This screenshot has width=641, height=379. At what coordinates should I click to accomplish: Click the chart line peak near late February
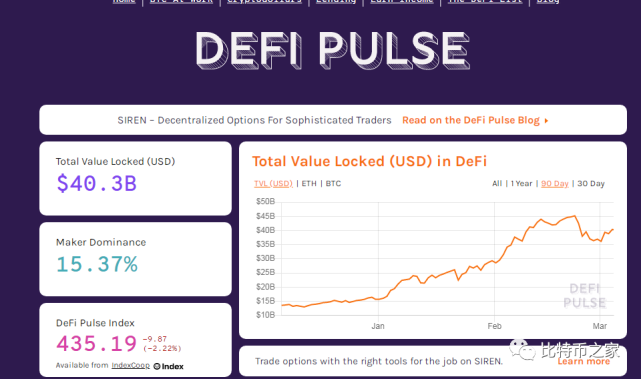[575, 216]
